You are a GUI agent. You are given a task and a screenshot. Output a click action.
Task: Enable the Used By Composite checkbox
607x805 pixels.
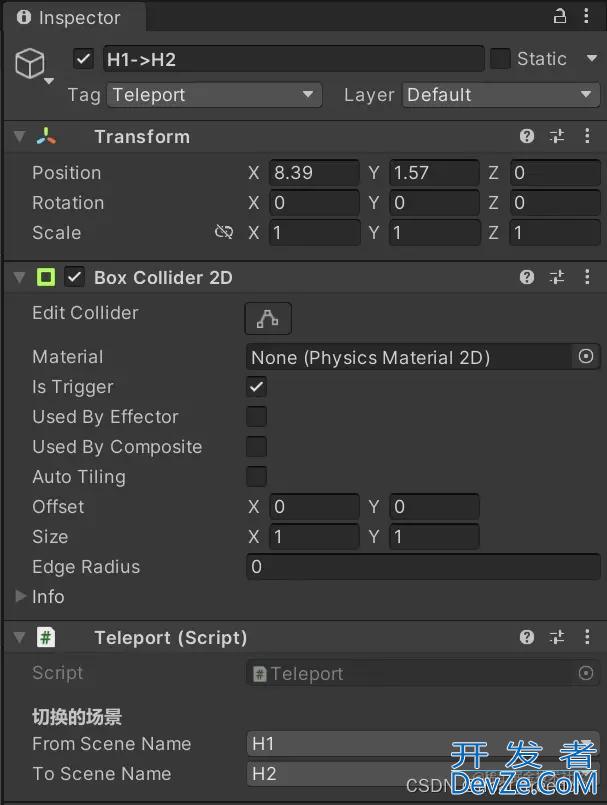(x=256, y=447)
